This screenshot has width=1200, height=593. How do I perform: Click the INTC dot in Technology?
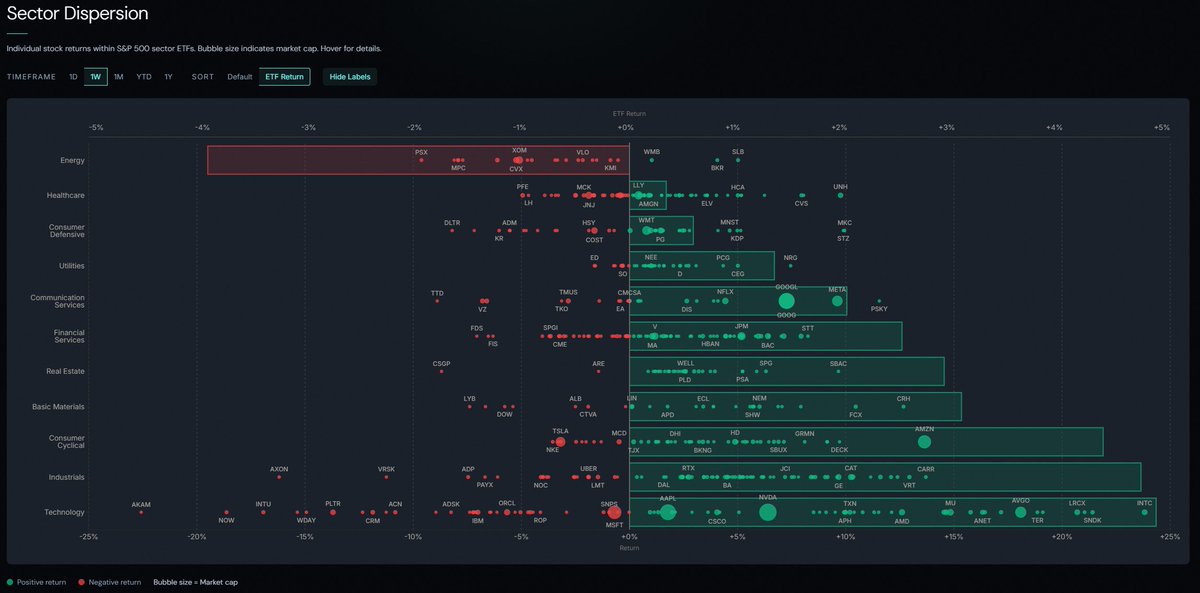coord(1145,512)
